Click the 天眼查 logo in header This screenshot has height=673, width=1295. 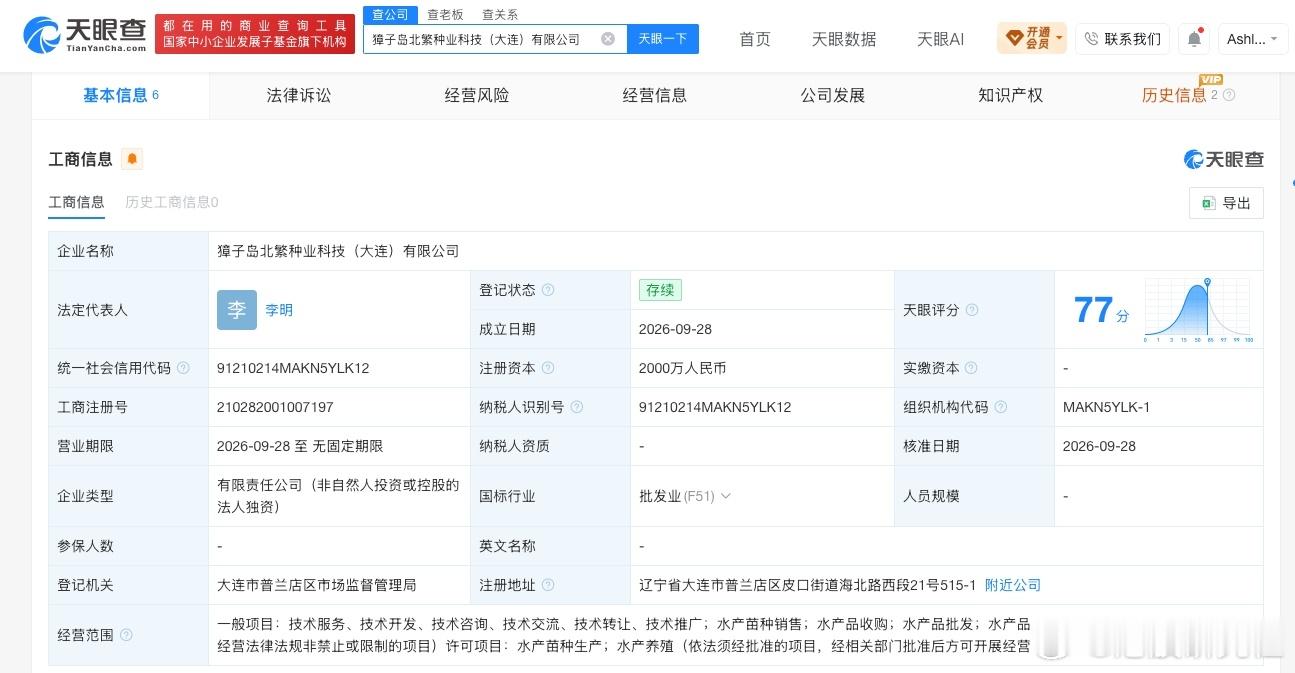(84, 35)
